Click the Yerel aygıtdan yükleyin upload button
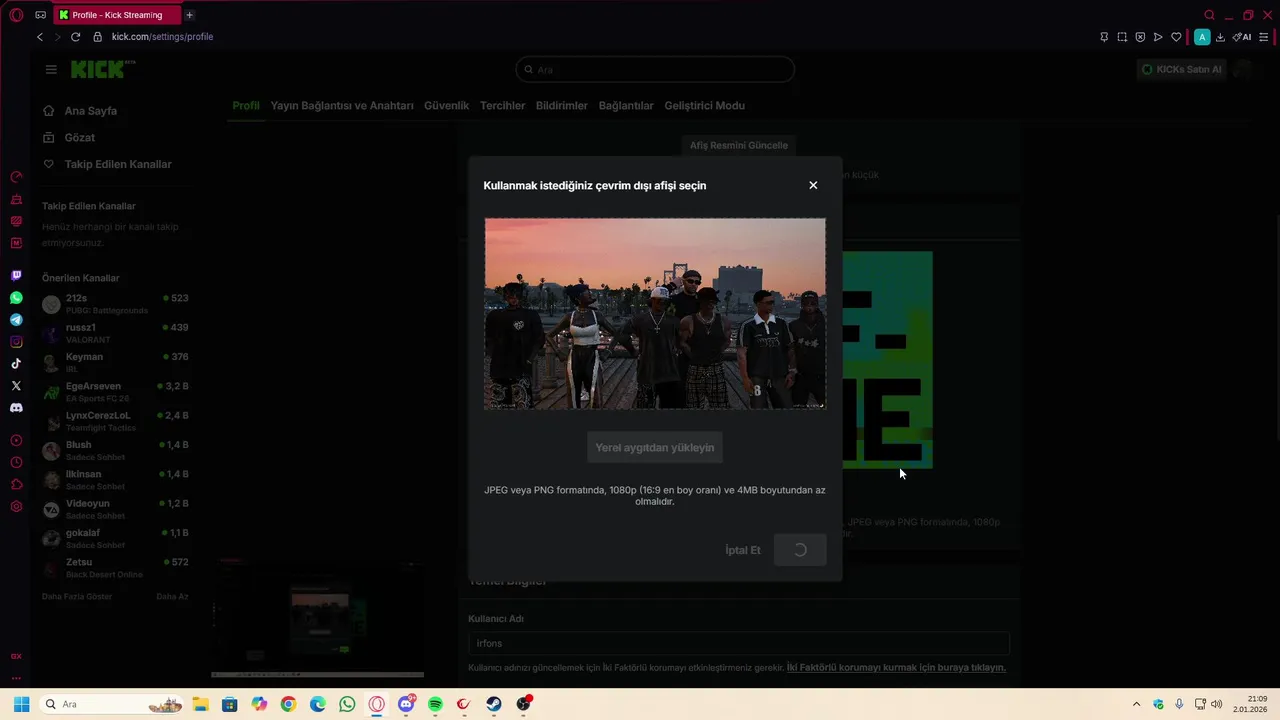 (x=655, y=447)
